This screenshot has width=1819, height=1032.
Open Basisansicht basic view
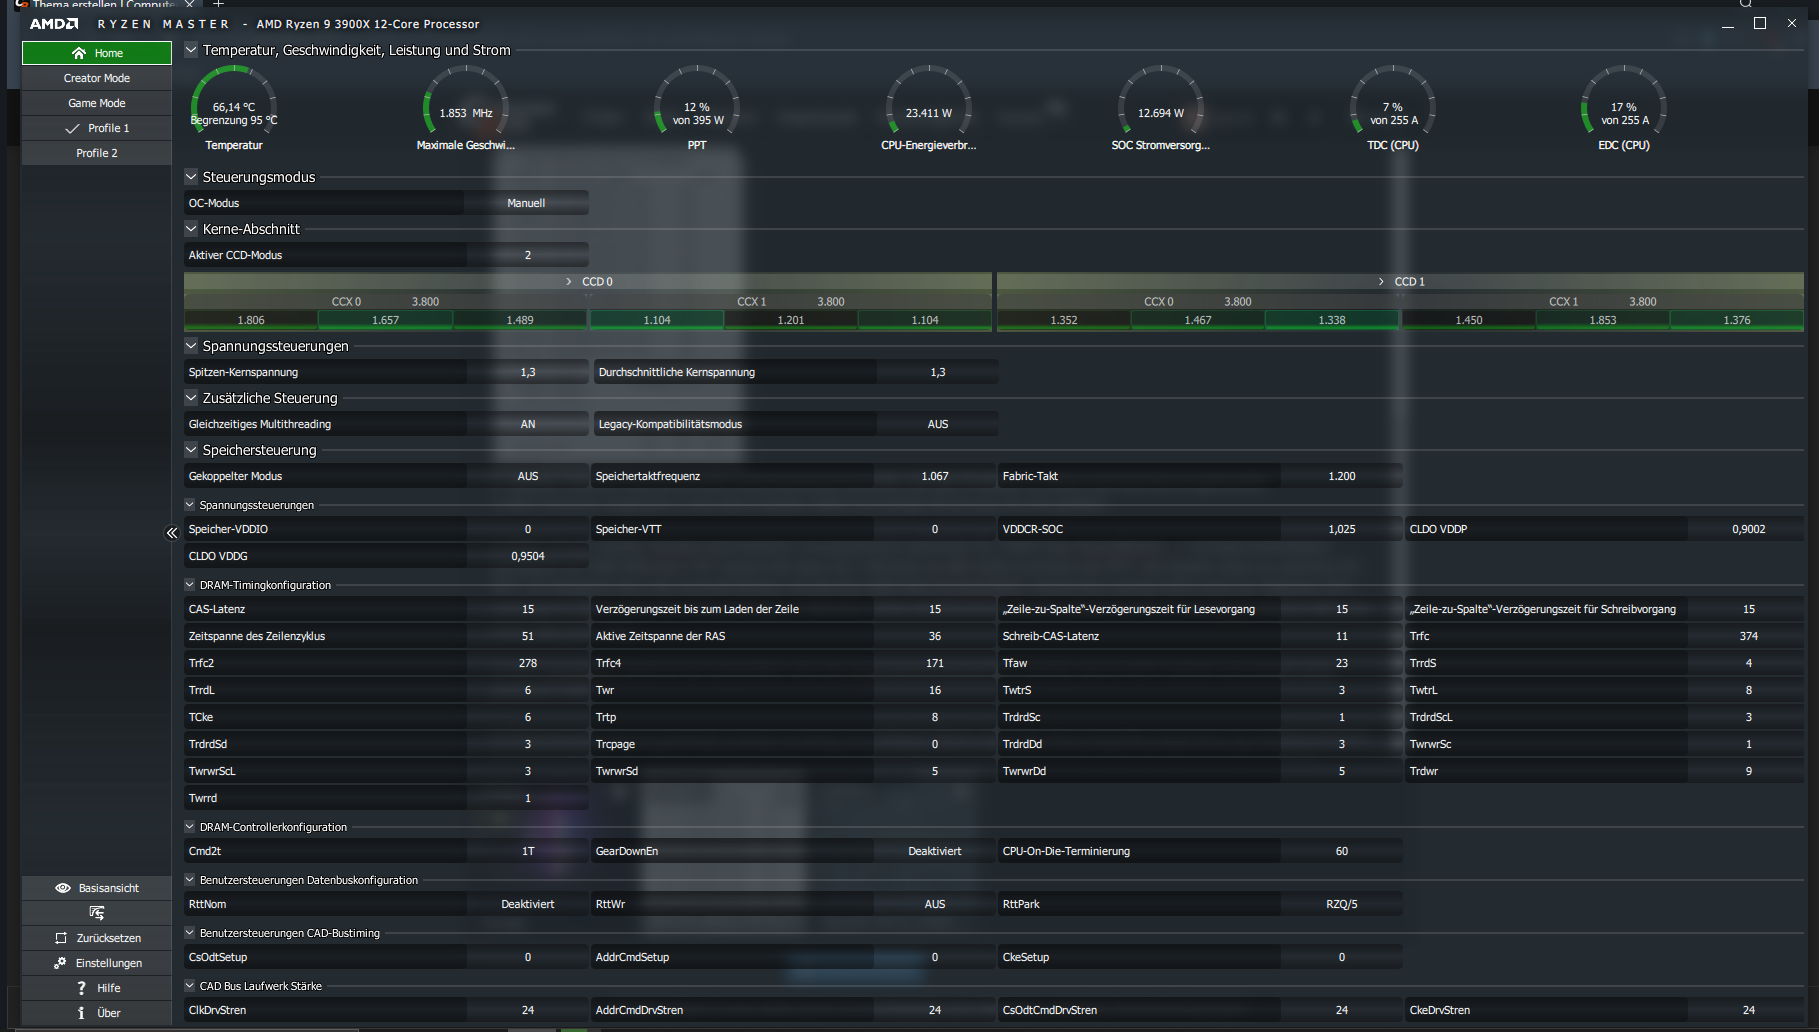pyautogui.click(x=97, y=888)
